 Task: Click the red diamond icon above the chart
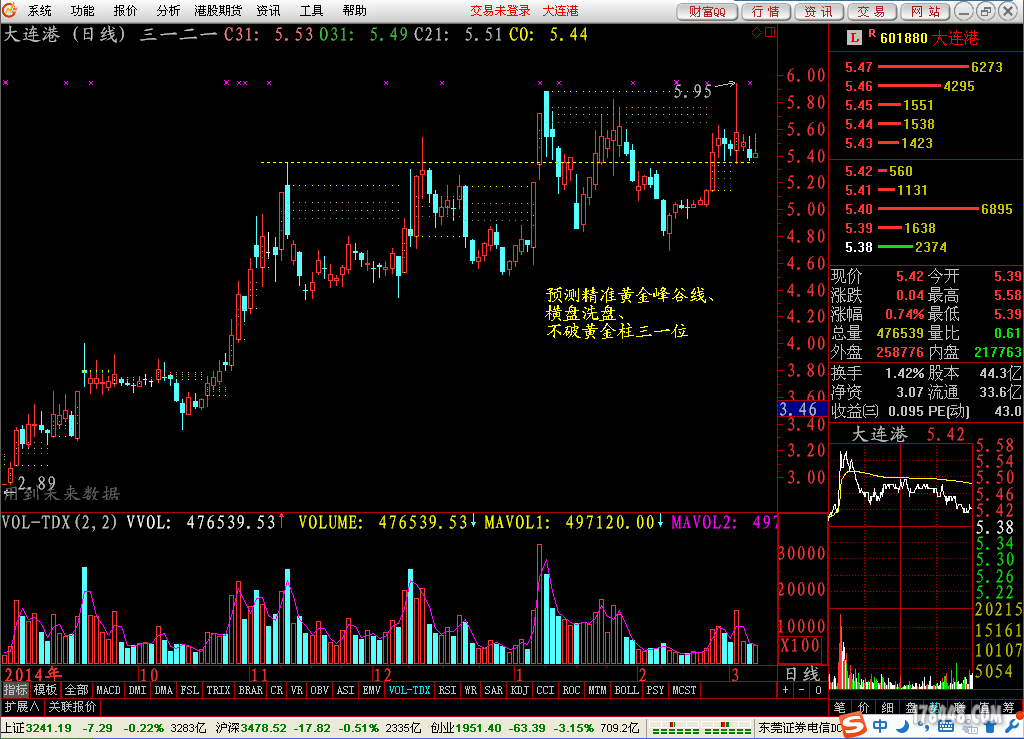756,32
